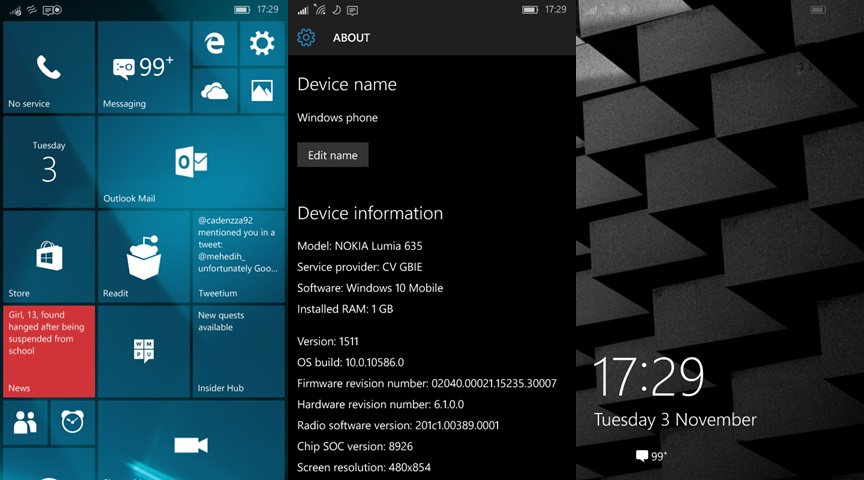This screenshot has height=480, width=864.
Task: Tap the Wi-Fi icon on About screen status bar
Action: [320, 9]
